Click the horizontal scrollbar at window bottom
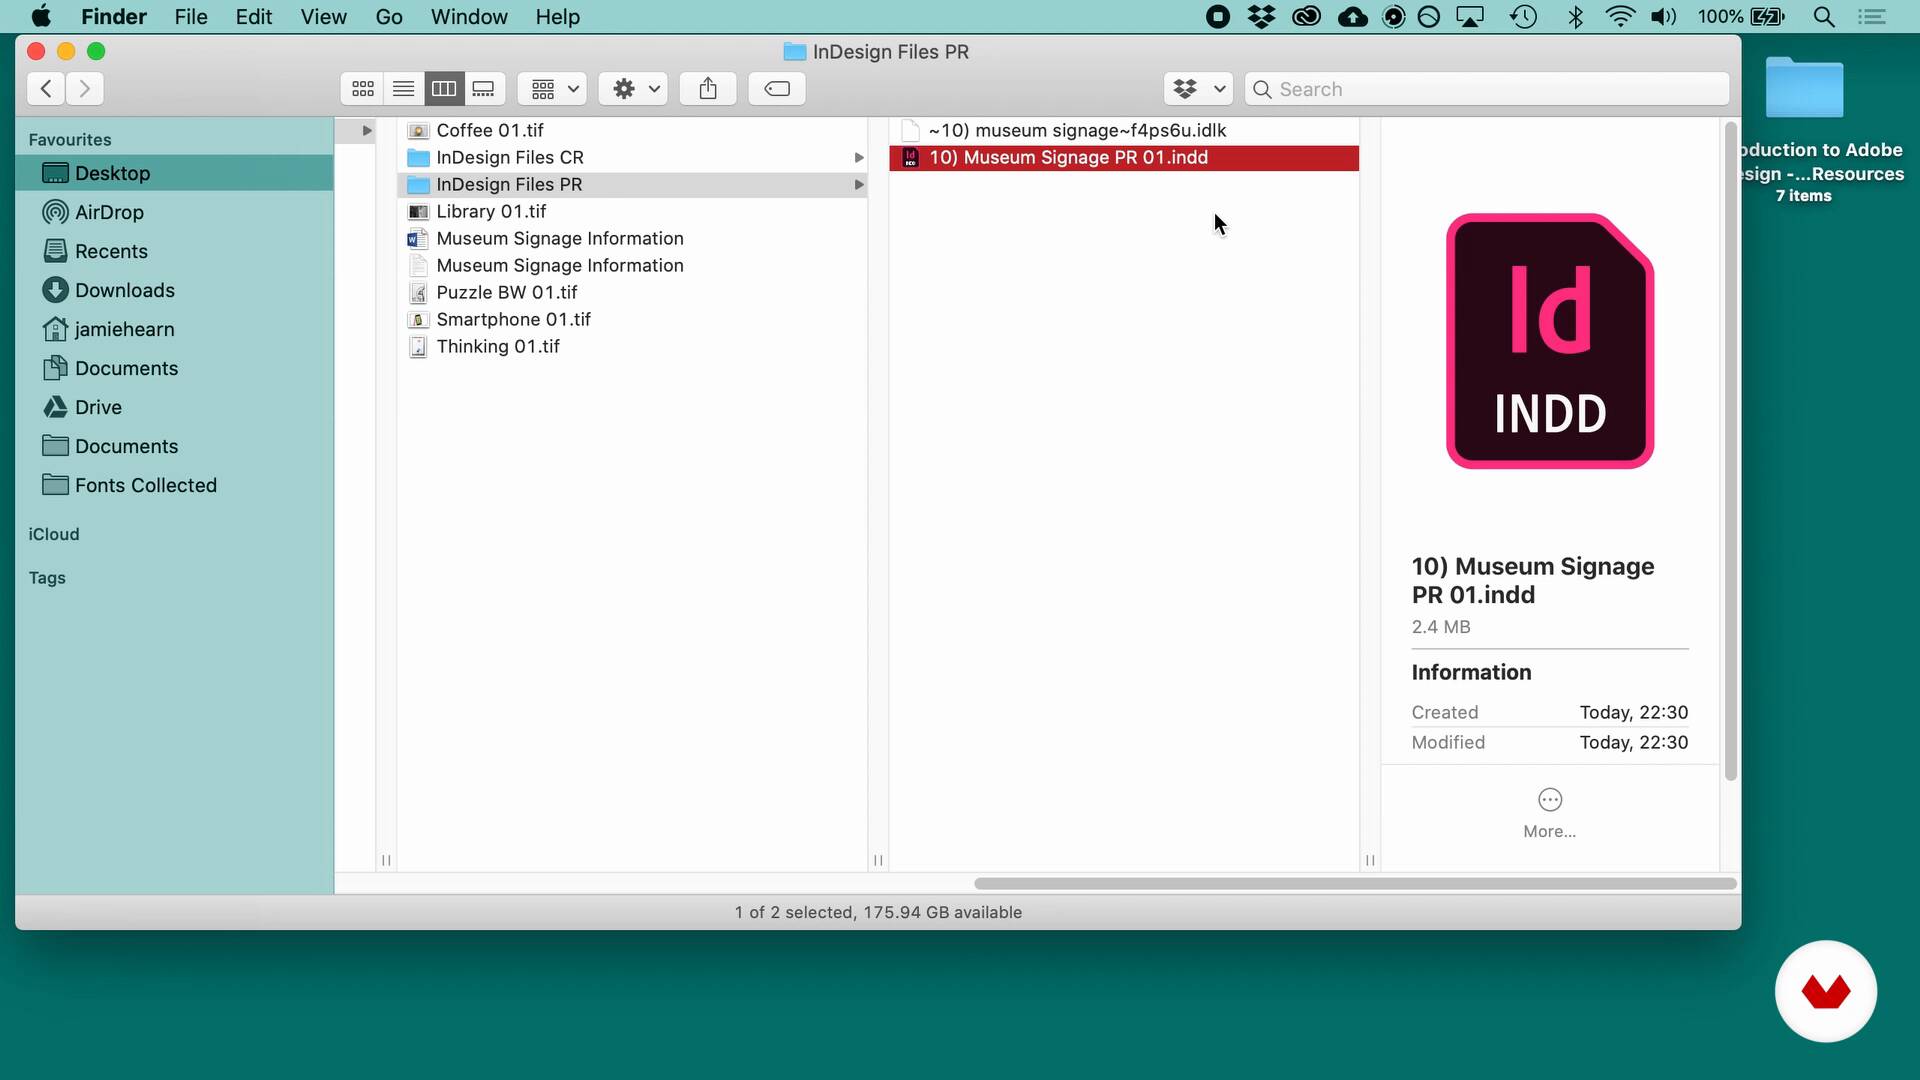Image resolution: width=1920 pixels, height=1080 pixels. (x=1355, y=884)
